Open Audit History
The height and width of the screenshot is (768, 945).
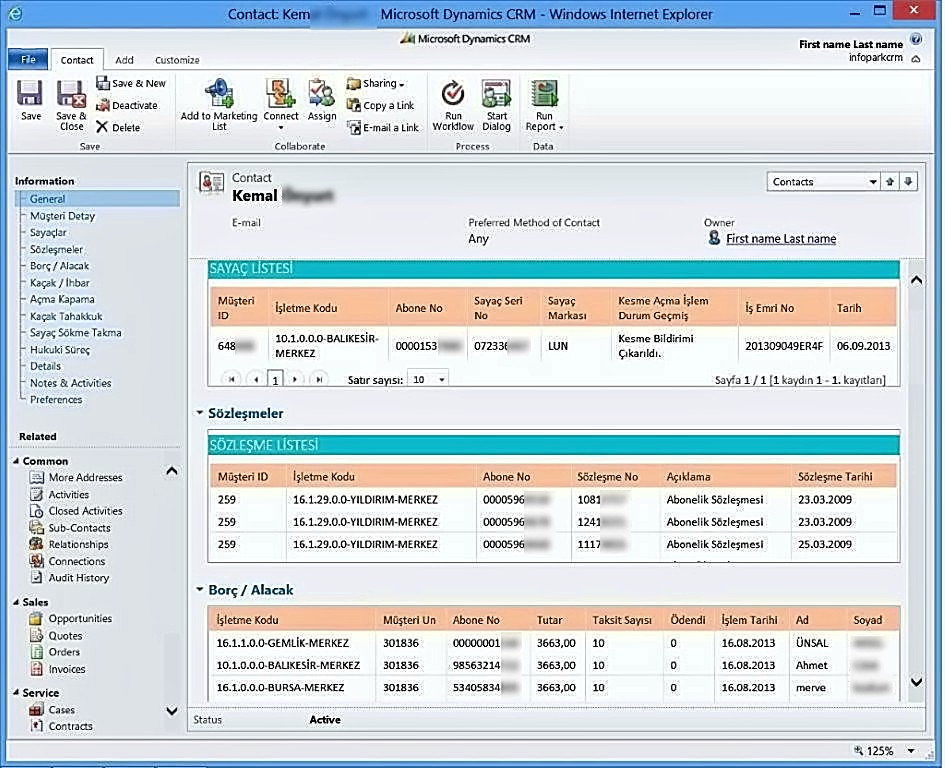[x=70, y=578]
